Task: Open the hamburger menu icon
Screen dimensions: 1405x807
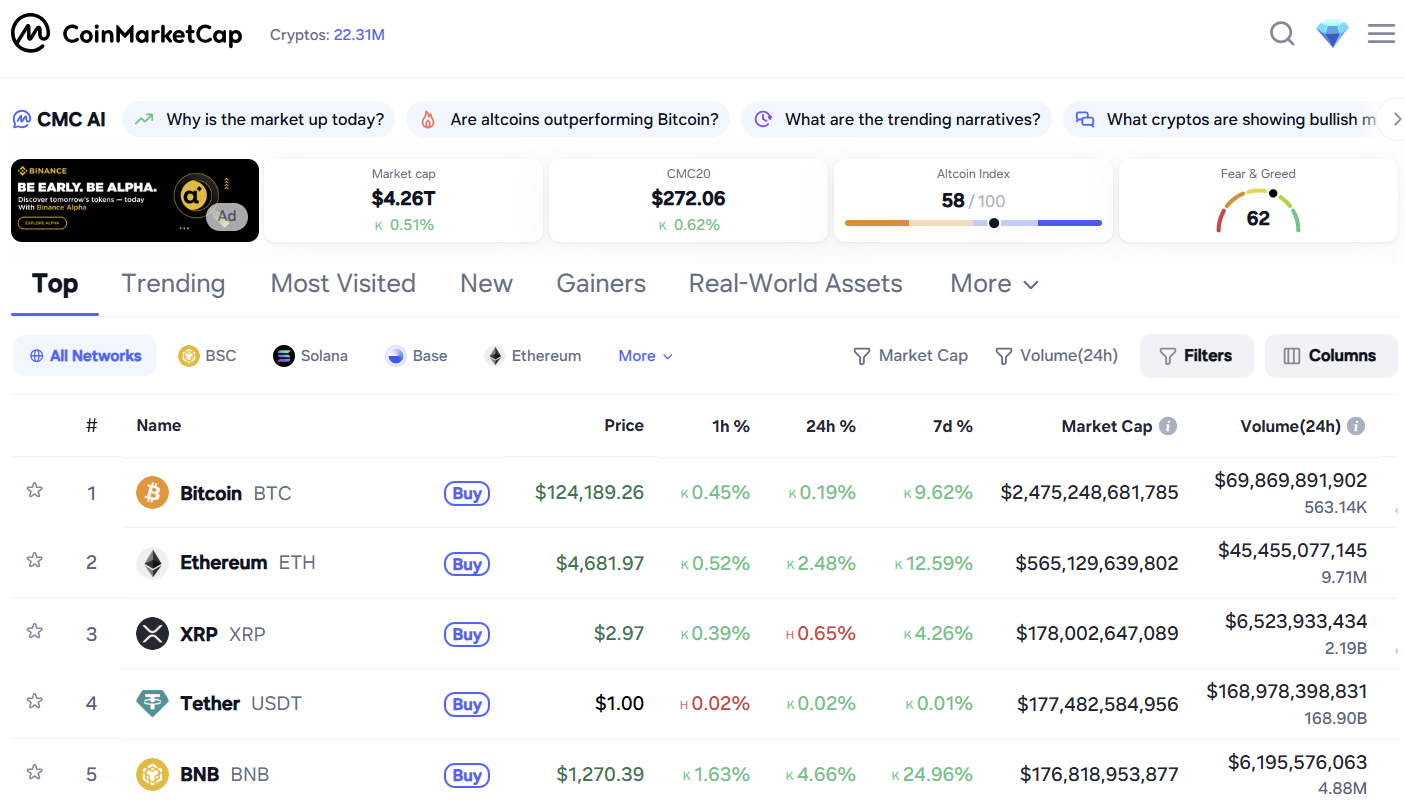Action: (1381, 34)
